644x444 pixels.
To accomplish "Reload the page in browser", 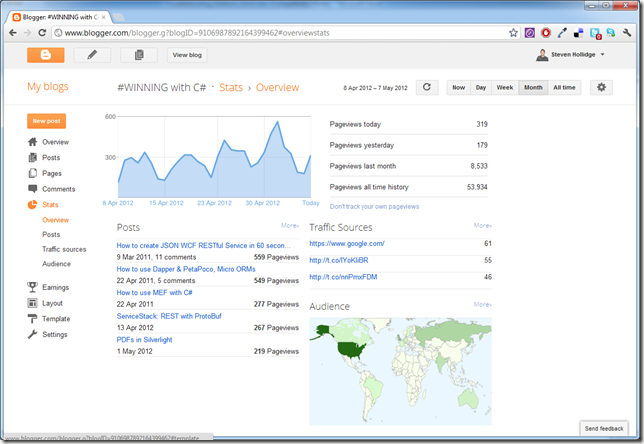I will click(42, 32).
